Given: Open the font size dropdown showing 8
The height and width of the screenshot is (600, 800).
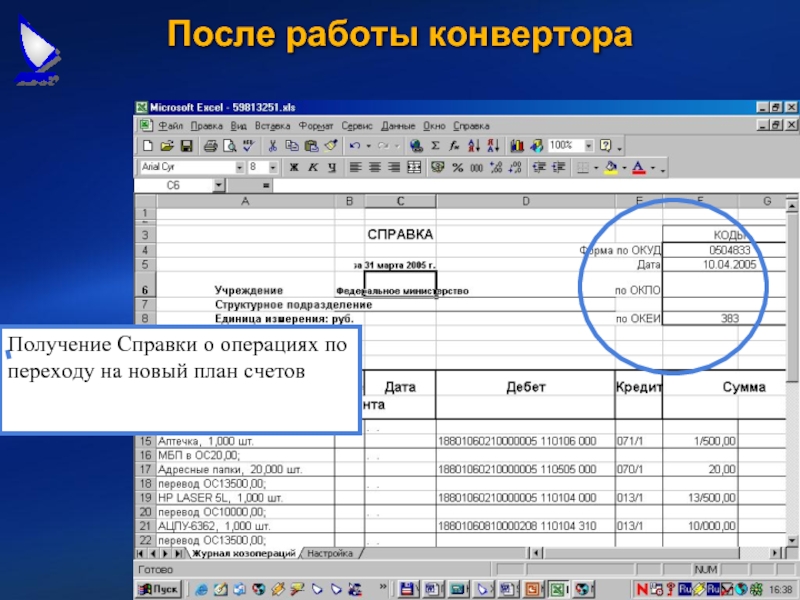Looking at the screenshot, I should click(x=273, y=167).
